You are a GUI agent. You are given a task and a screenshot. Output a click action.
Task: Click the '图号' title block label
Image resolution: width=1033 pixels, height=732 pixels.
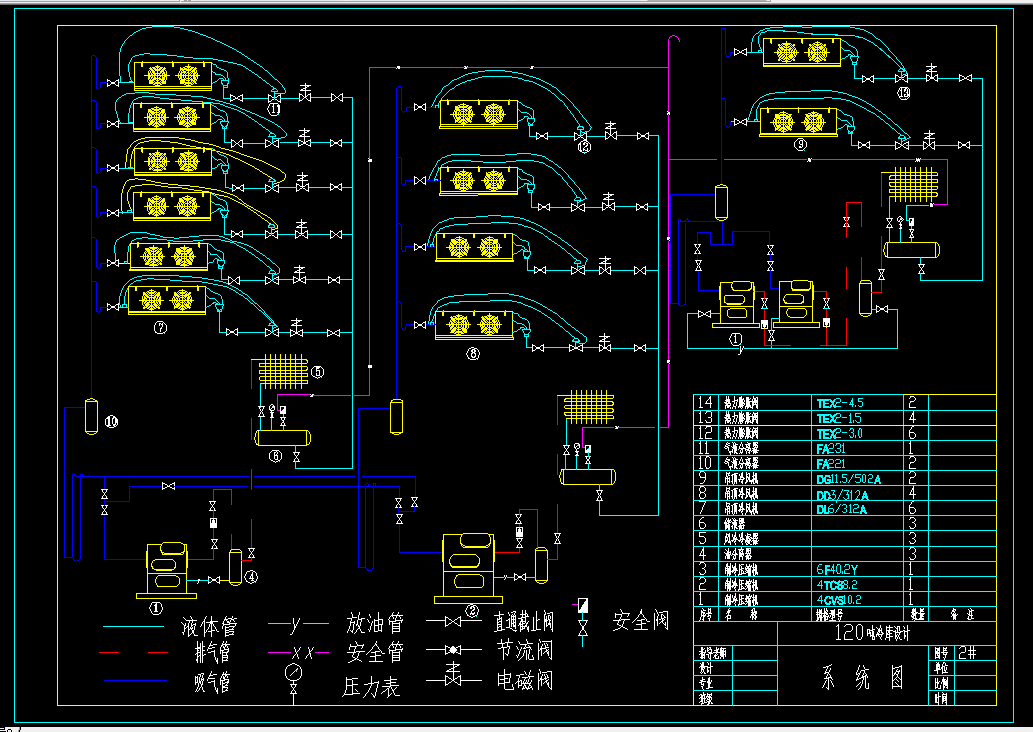(941, 653)
